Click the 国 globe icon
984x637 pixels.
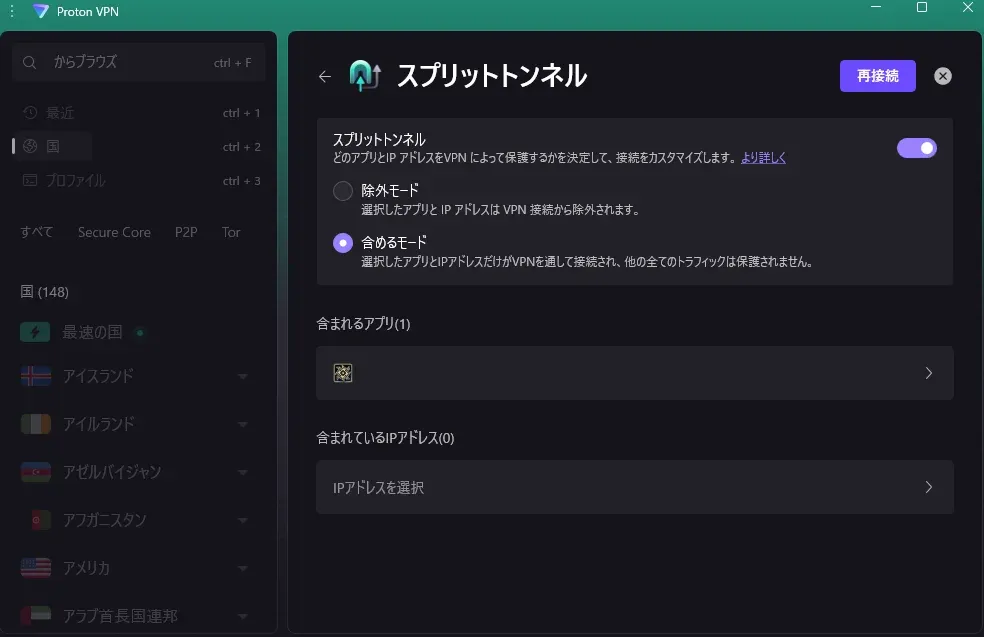(x=30, y=146)
